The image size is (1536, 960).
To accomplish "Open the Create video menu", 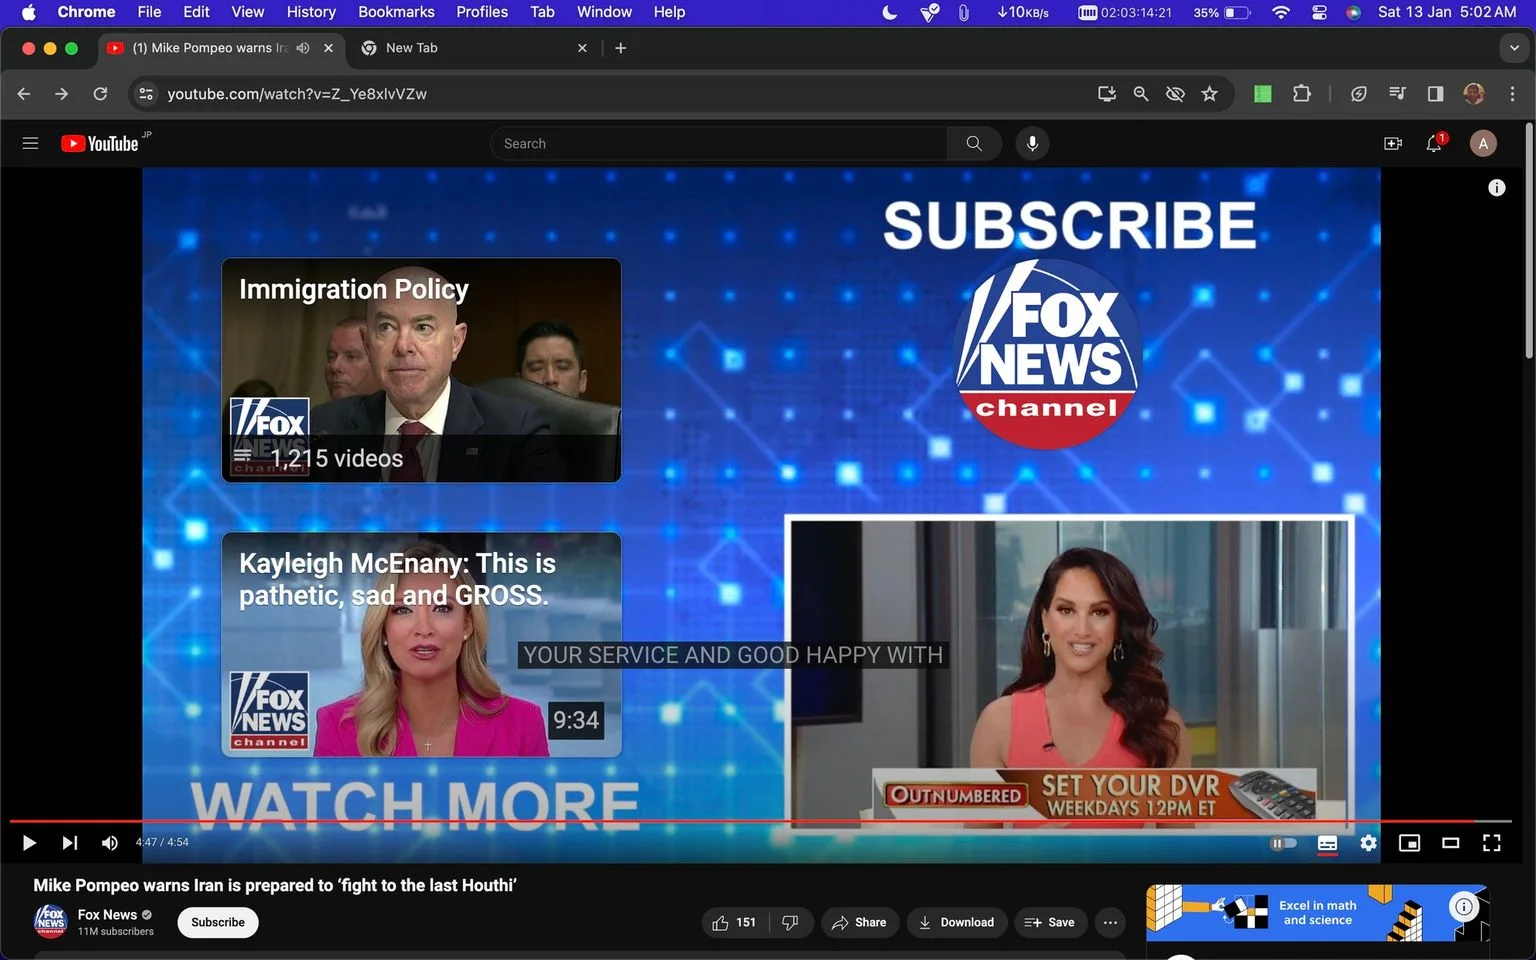I will 1392,143.
